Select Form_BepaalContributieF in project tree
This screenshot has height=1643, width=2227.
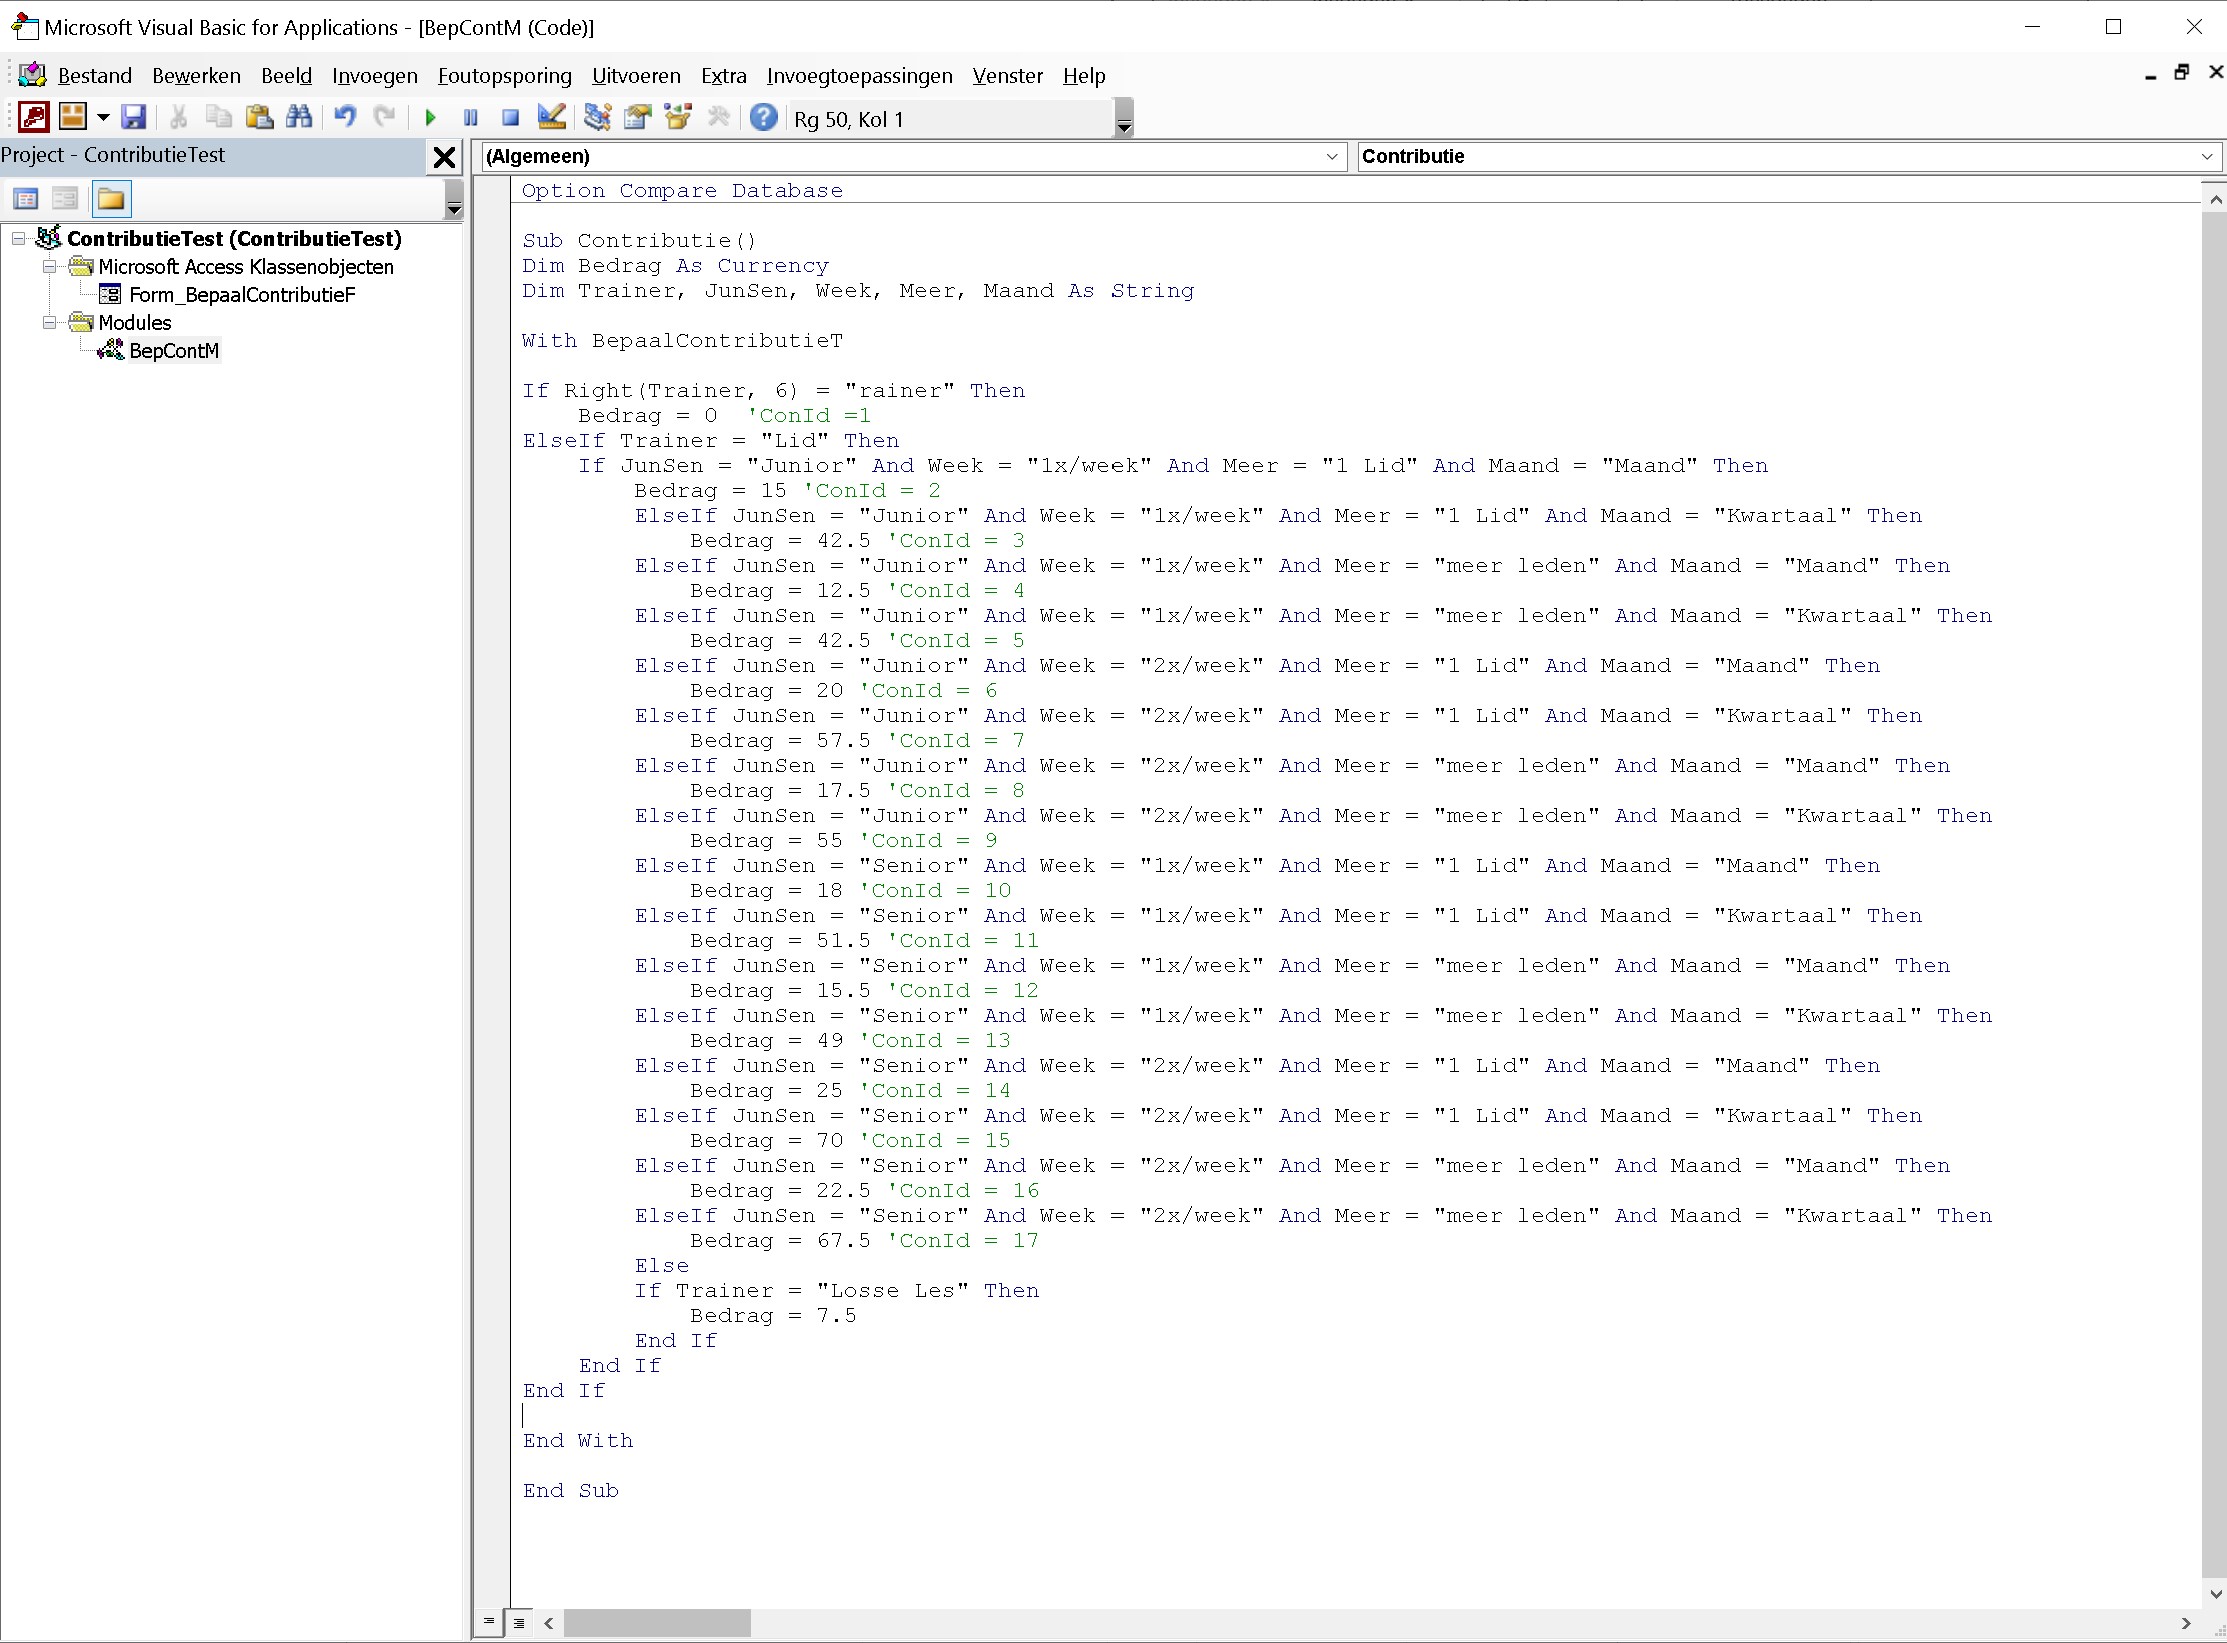pyautogui.click(x=242, y=295)
